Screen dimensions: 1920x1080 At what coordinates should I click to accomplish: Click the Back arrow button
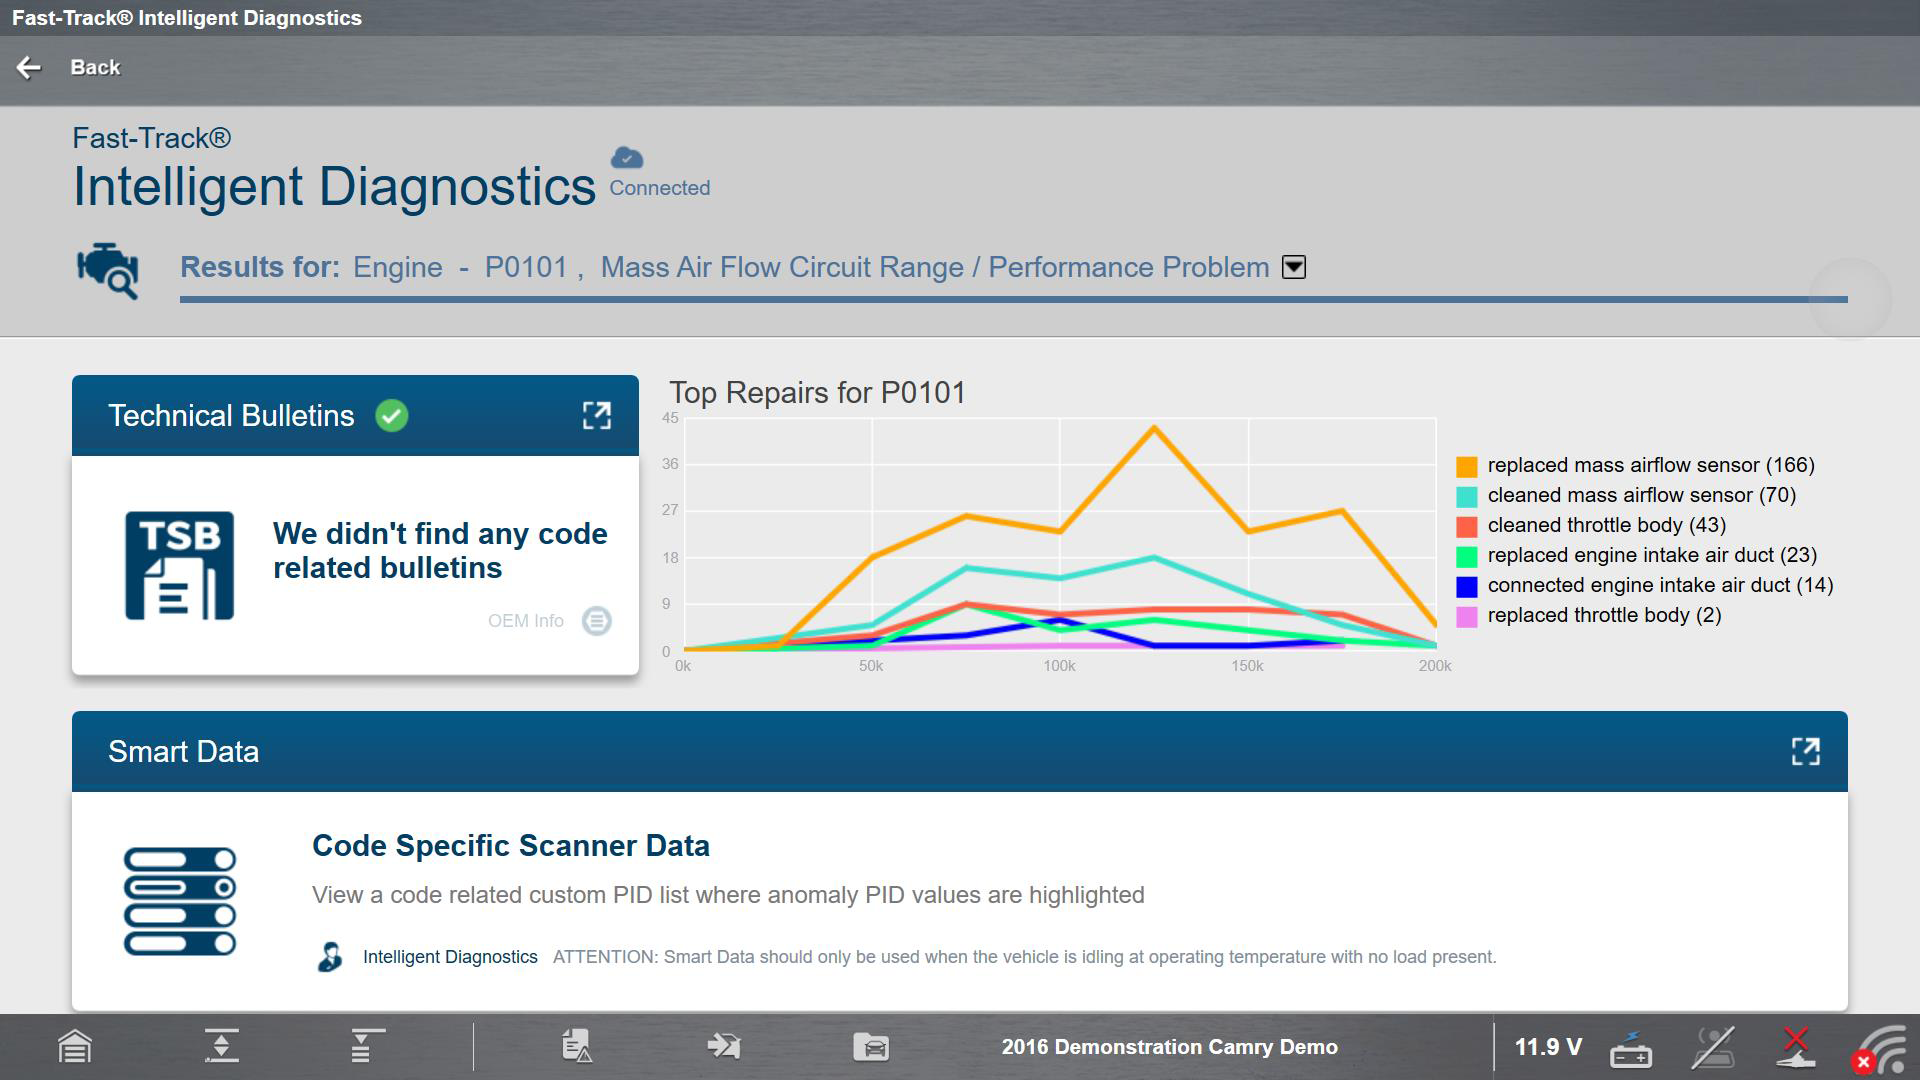click(29, 67)
